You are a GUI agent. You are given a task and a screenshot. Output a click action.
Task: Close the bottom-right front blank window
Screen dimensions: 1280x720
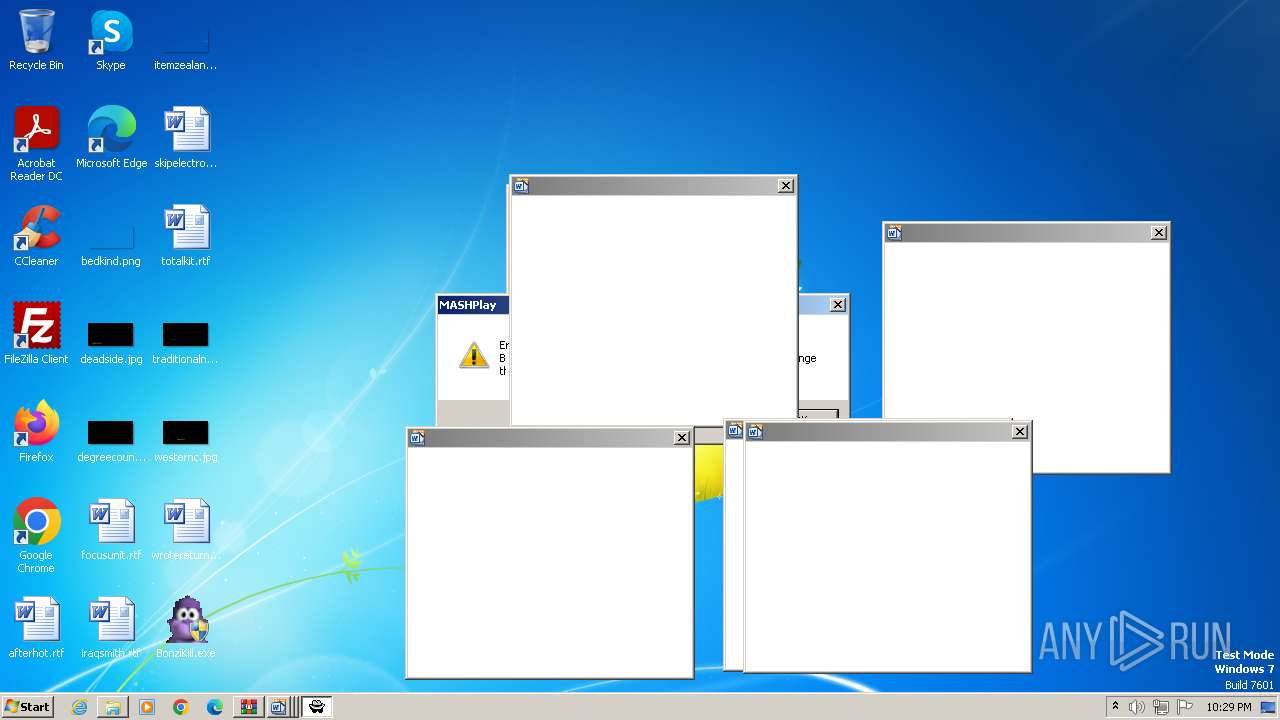click(x=1019, y=432)
